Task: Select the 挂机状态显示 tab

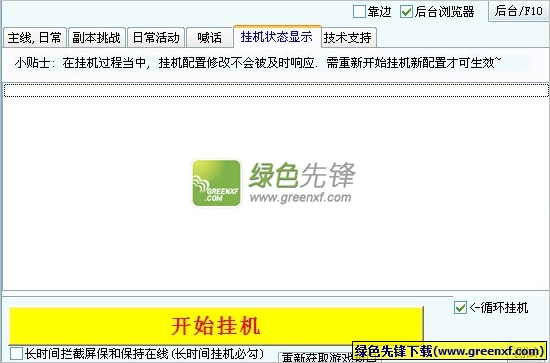Action: (x=277, y=36)
